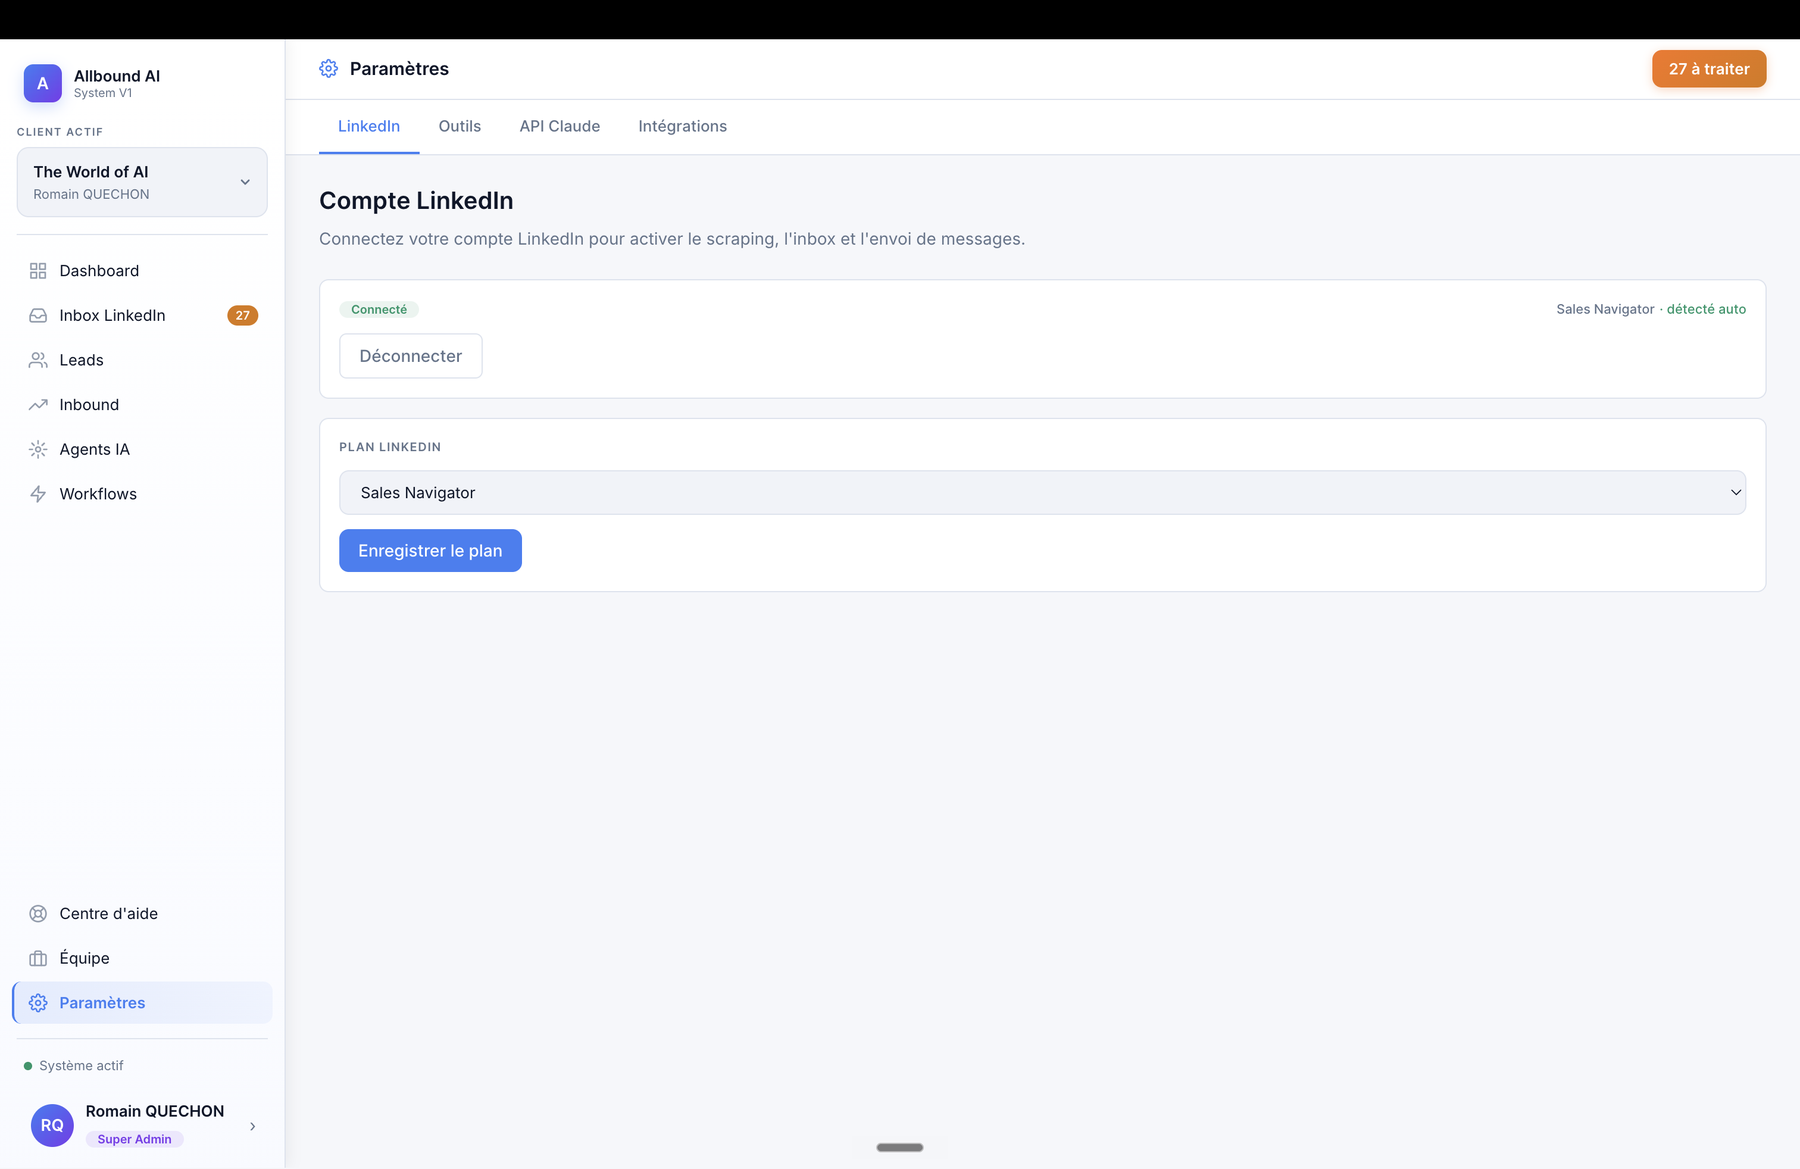The height and width of the screenshot is (1169, 1800).
Task: Click the CLIENT ACTIF label
Action: 60,132
